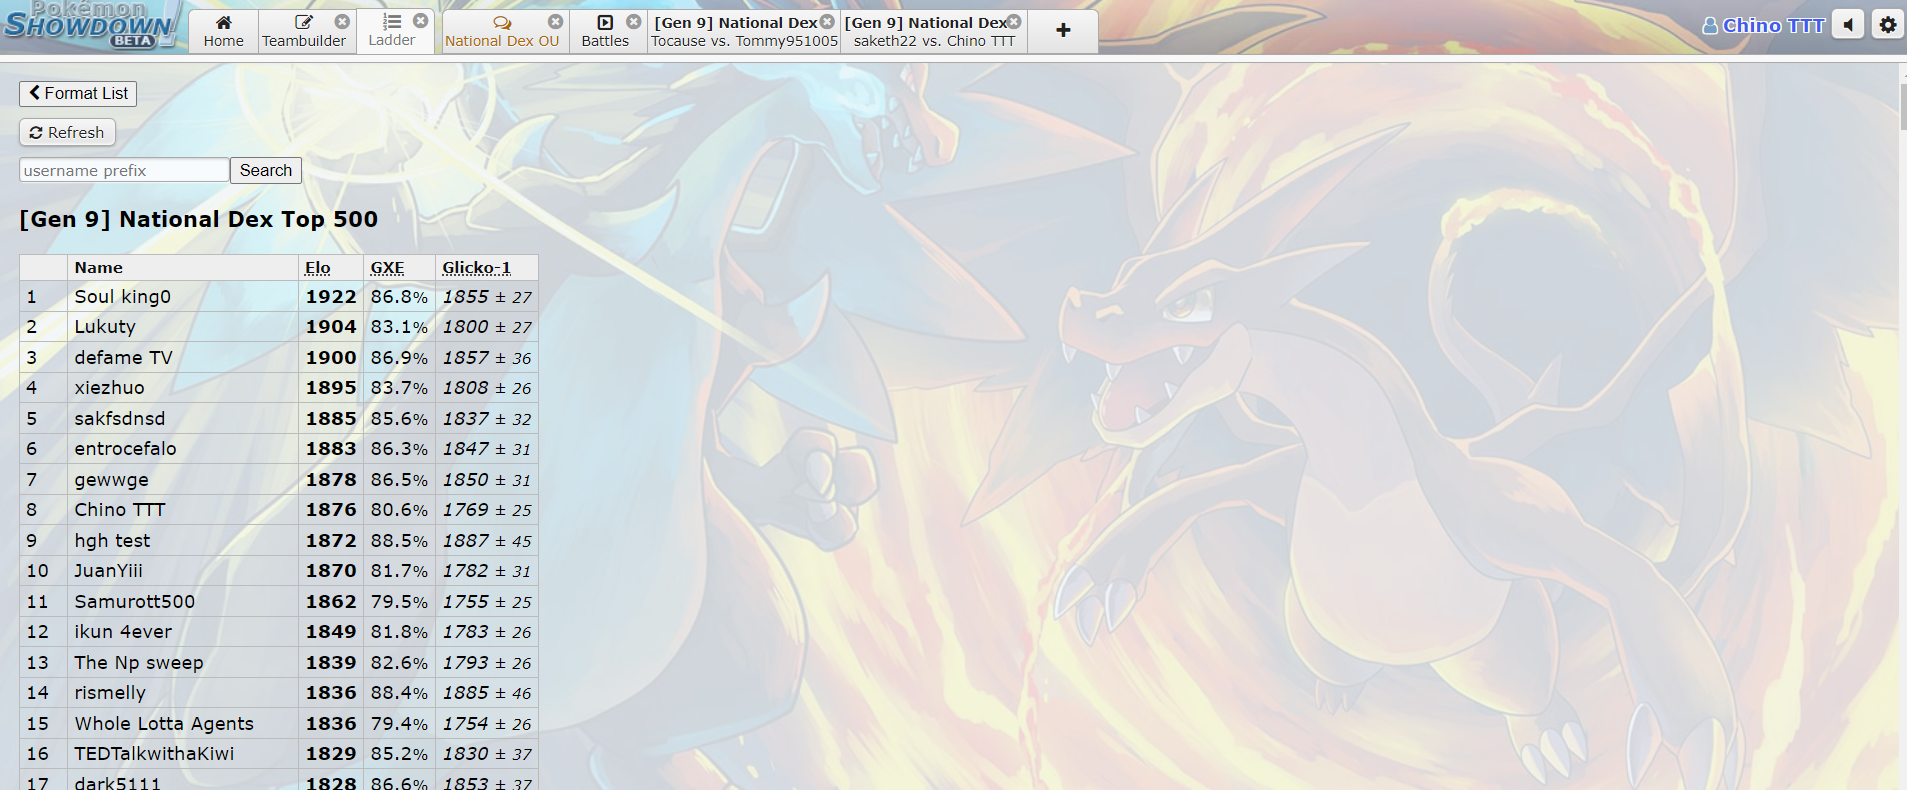Select player Samurott500

pyautogui.click(x=134, y=602)
